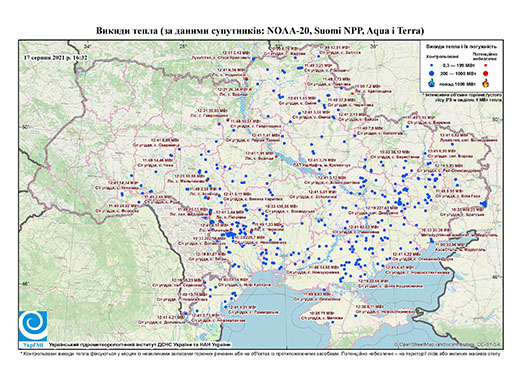Image resolution: width=520 pixels, height=368 pixels.
Task: Click the Кременчук oil refinery label
Action: coord(322,165)
